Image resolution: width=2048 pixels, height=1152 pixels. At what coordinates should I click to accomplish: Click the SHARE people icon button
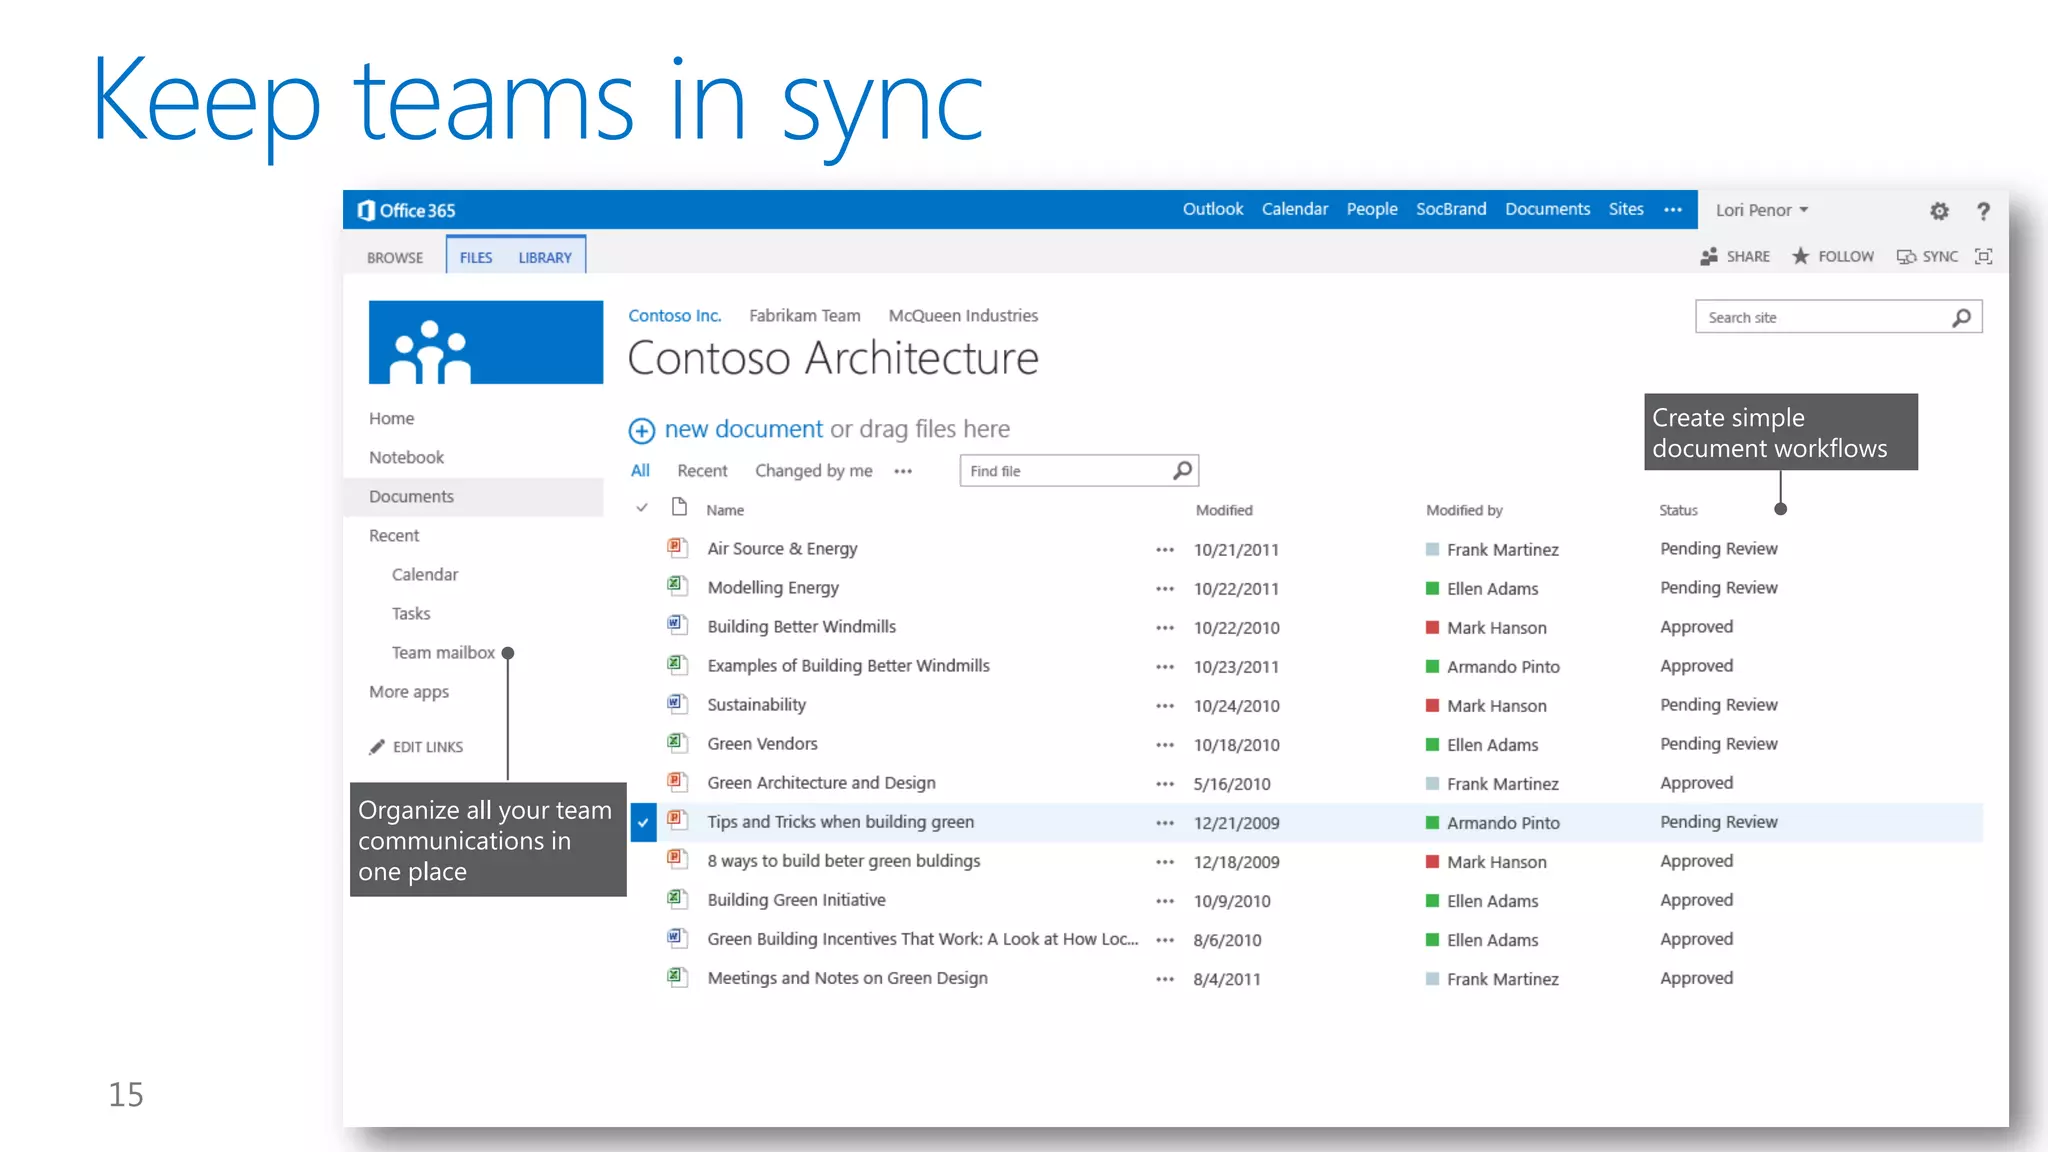[x=1735, y=257]
